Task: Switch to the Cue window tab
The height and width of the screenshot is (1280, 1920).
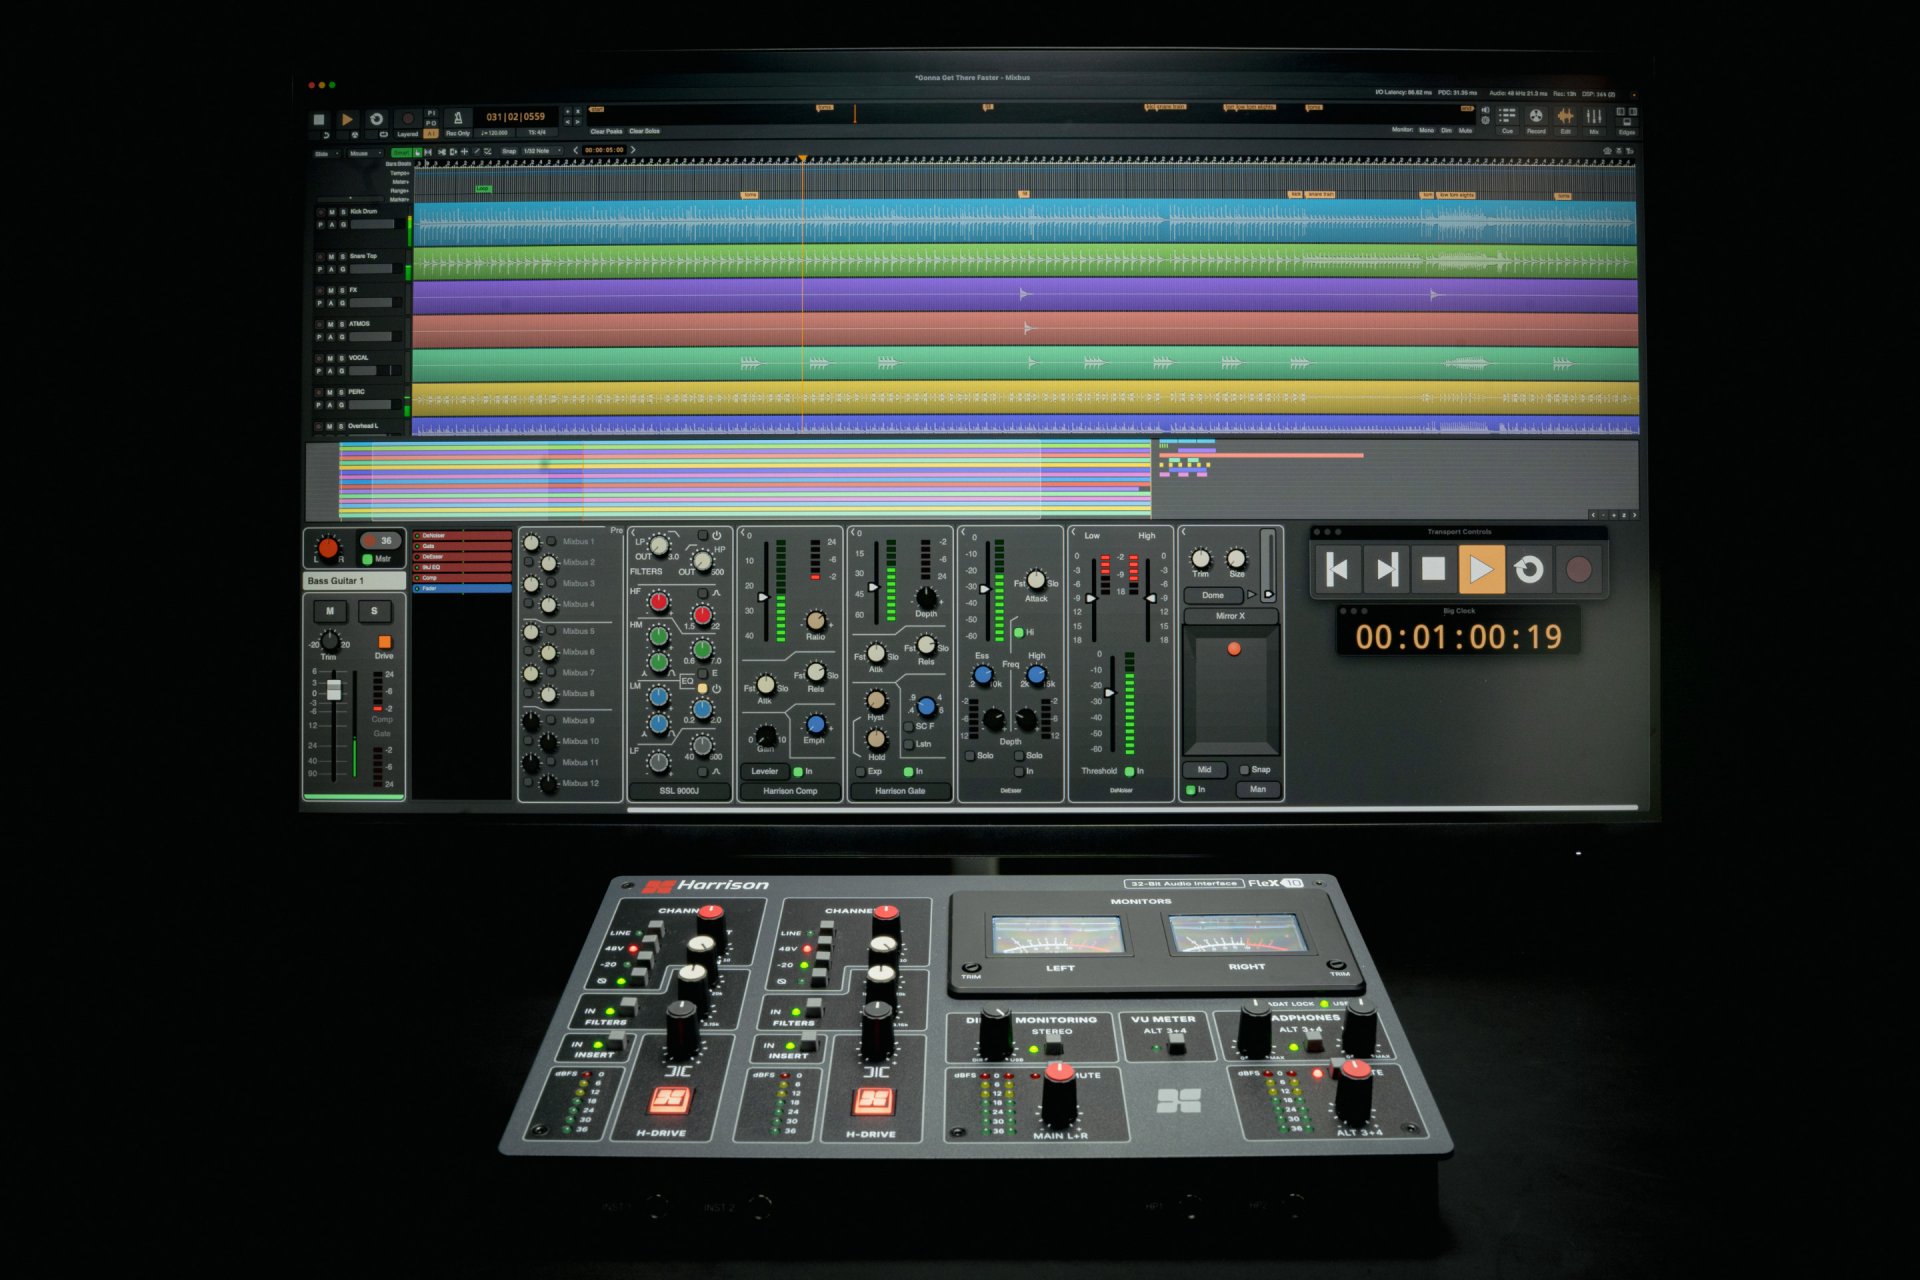Action: (1507, 119)
